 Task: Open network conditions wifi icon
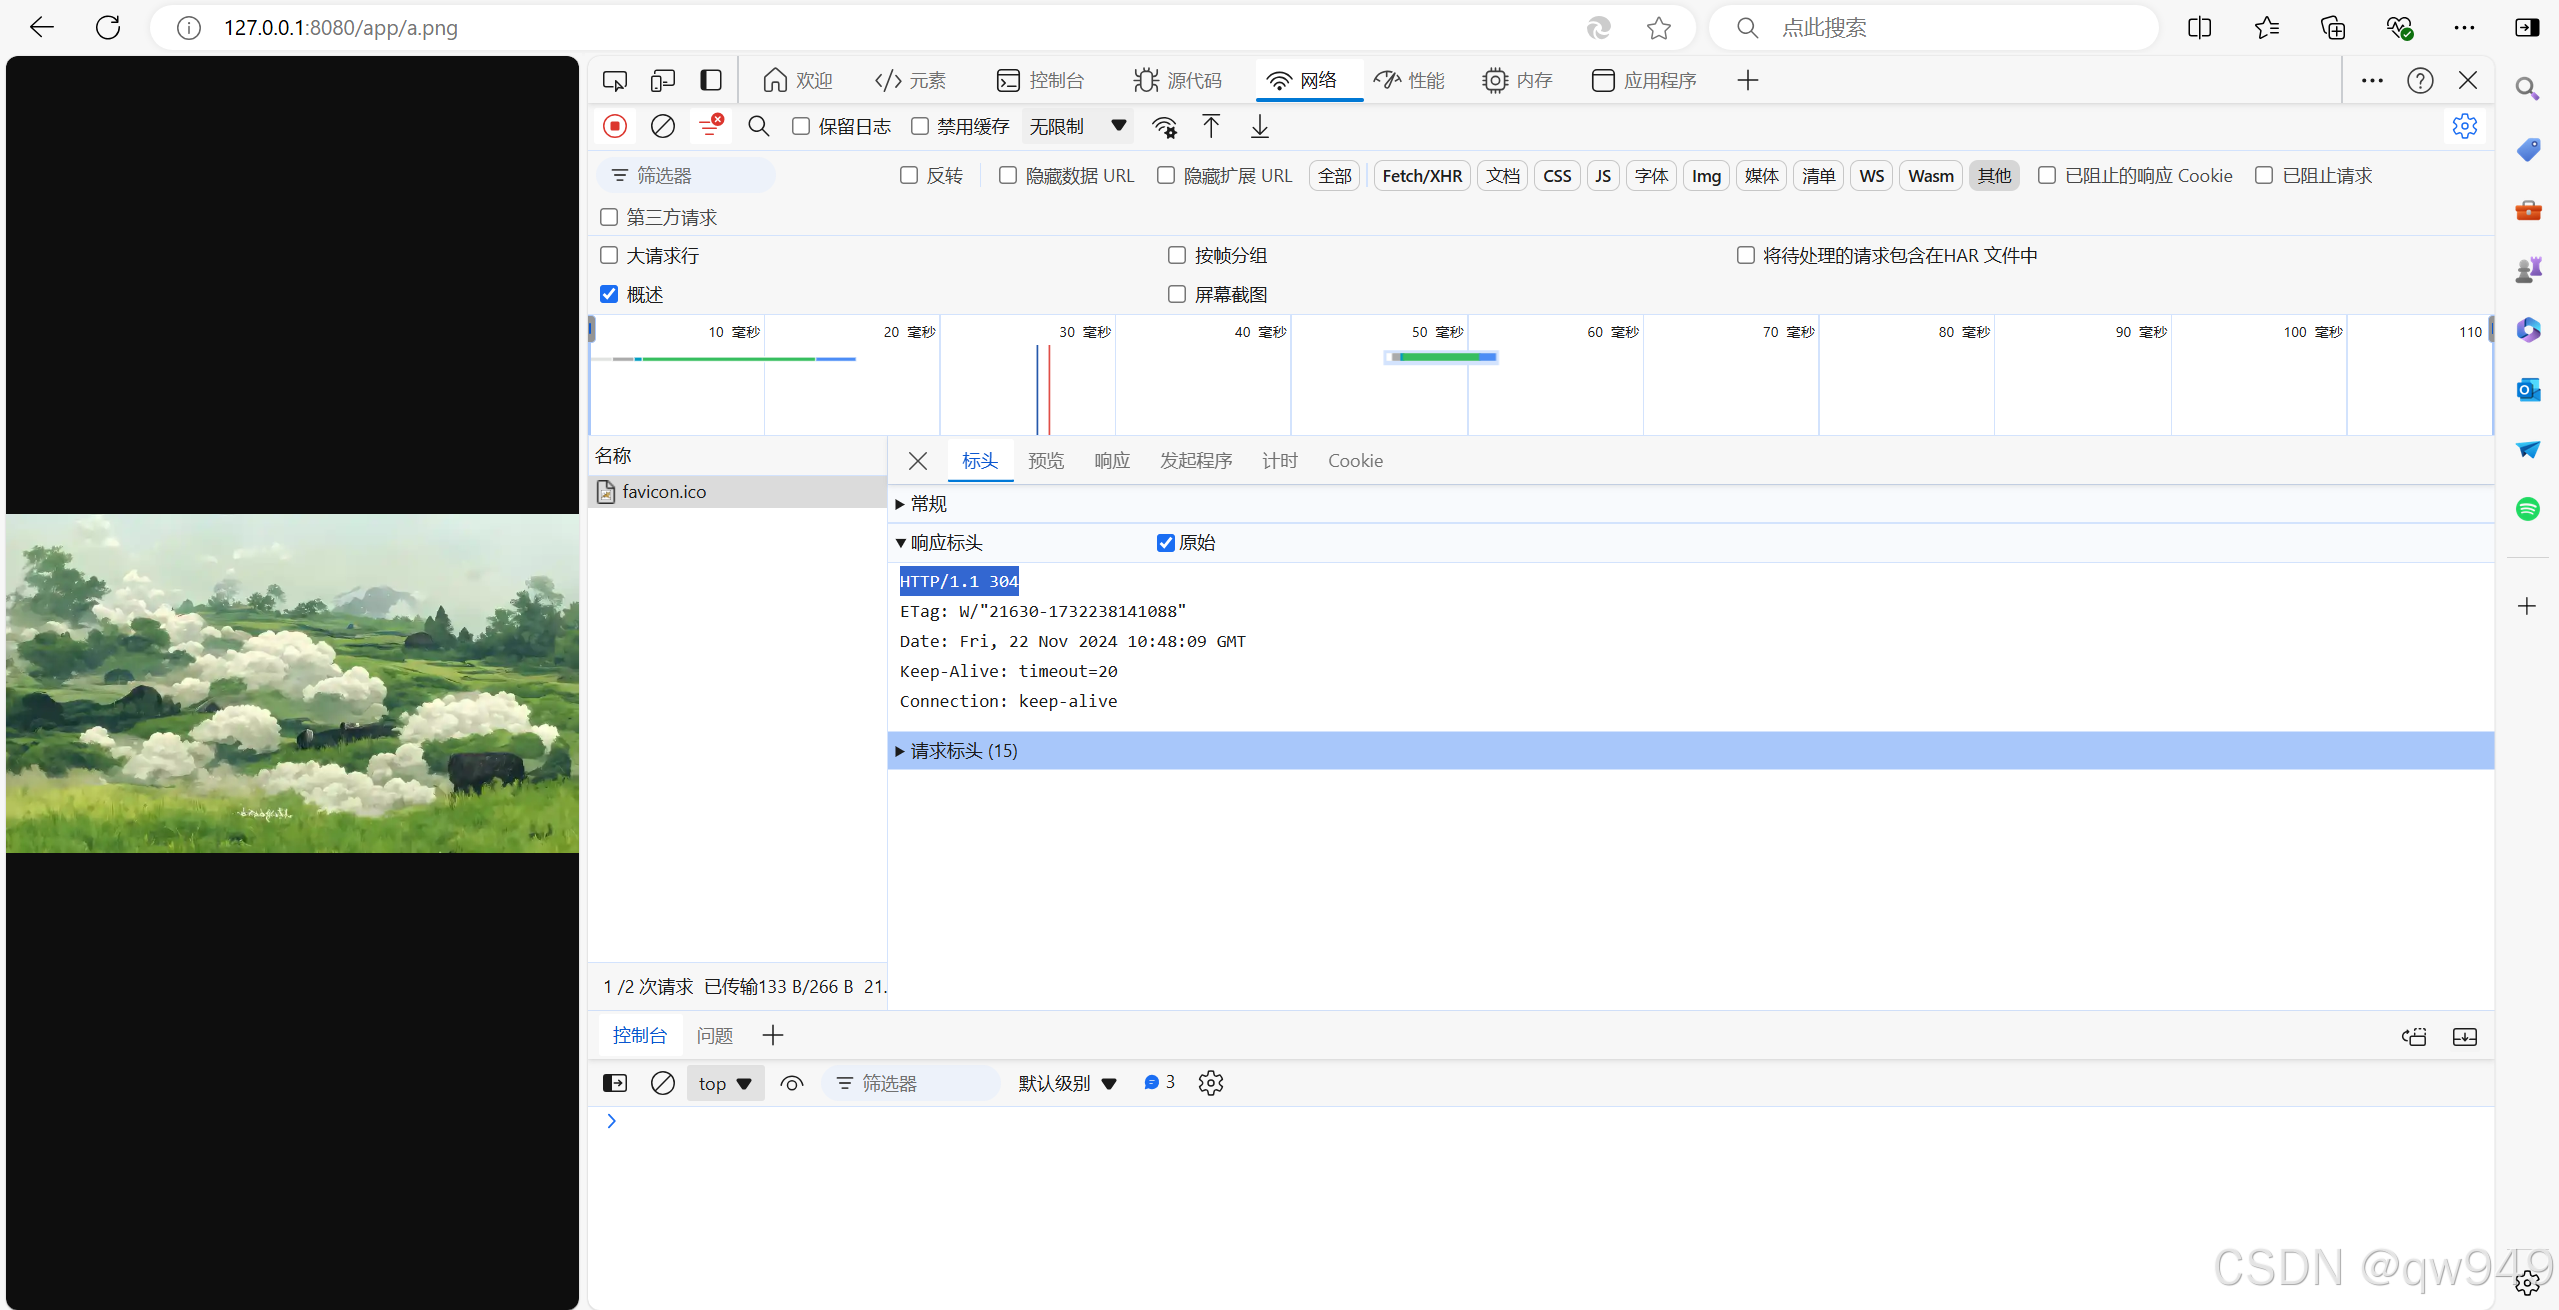1164,126
